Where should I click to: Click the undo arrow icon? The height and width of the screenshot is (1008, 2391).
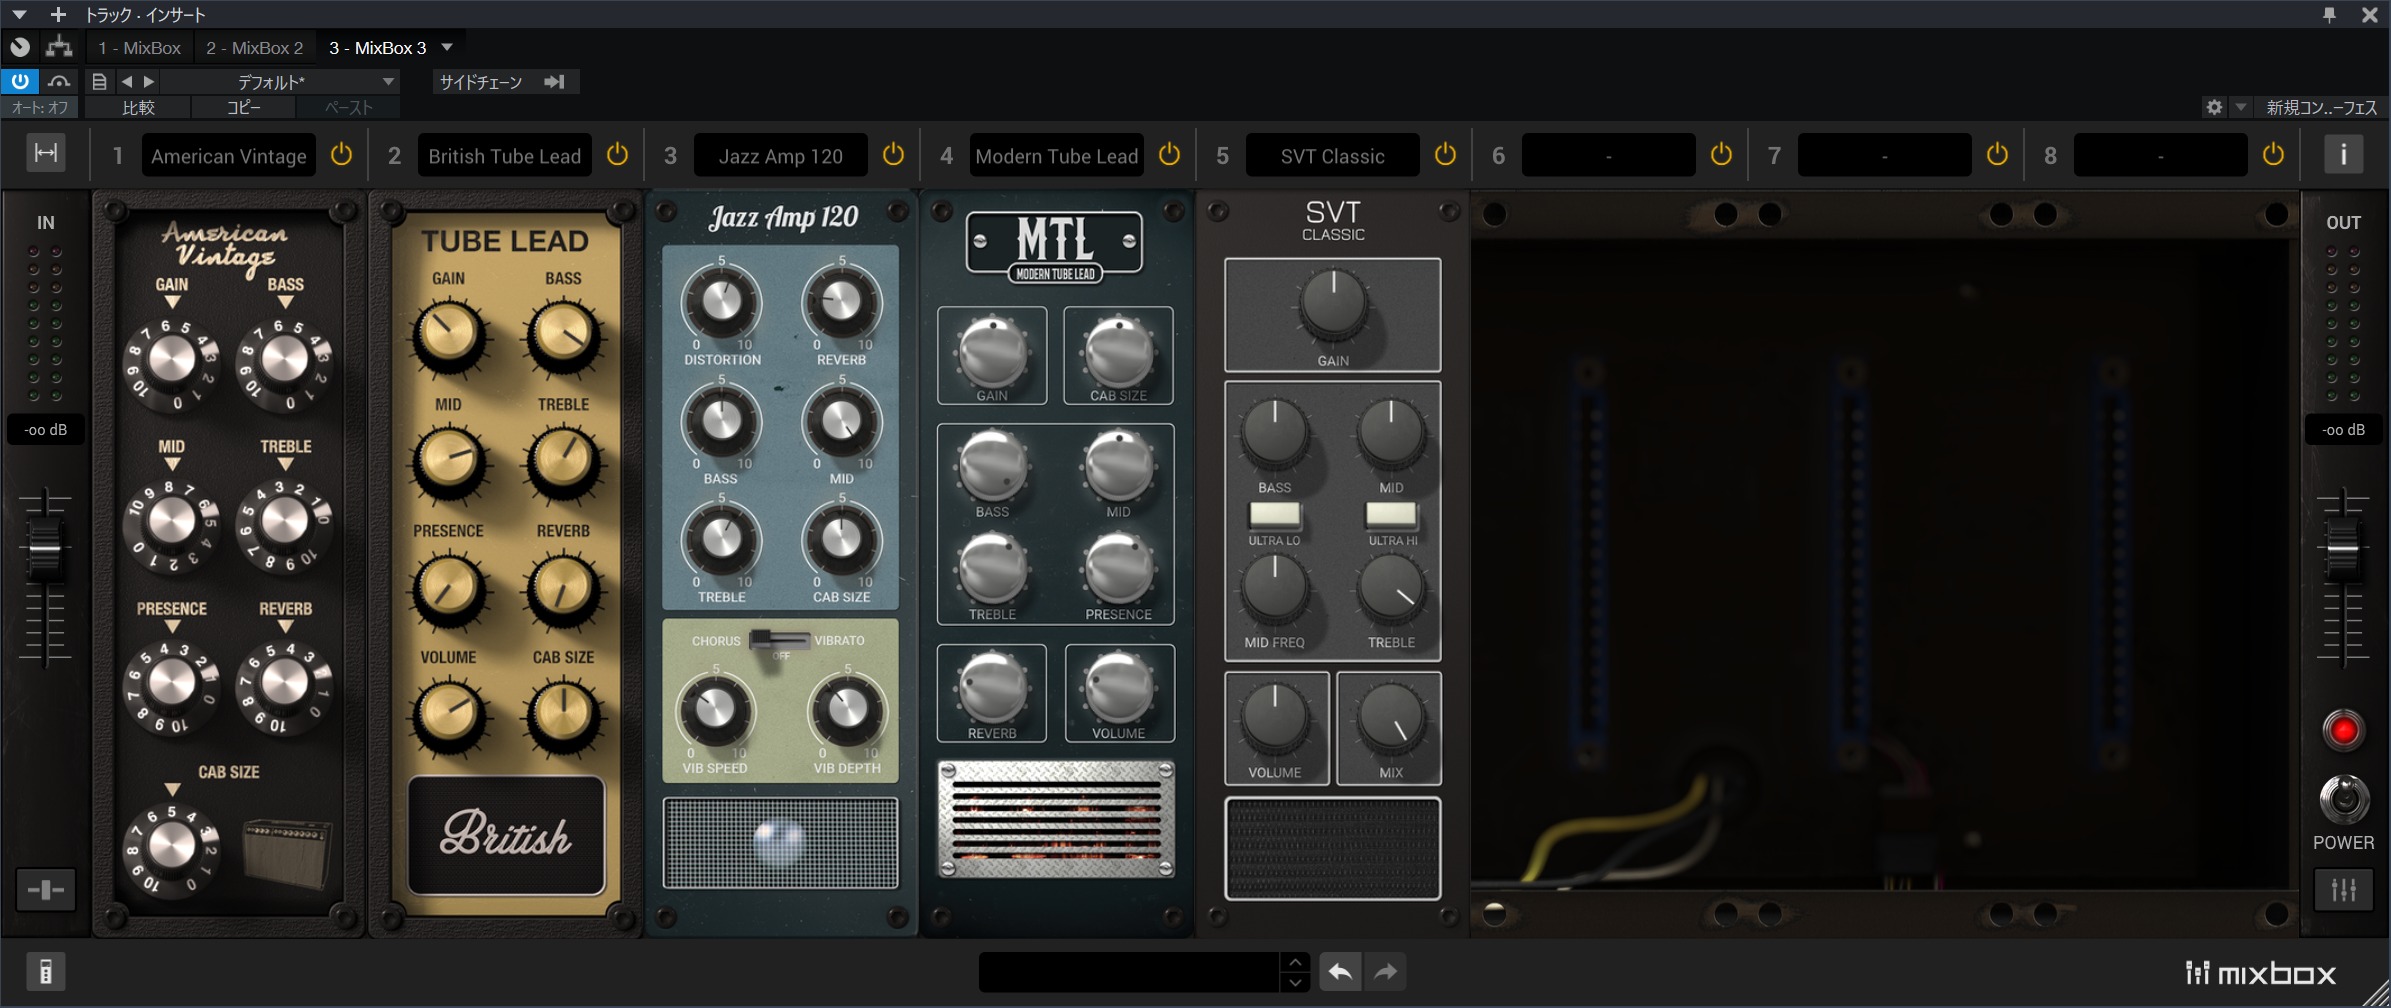coord(1340,971)
